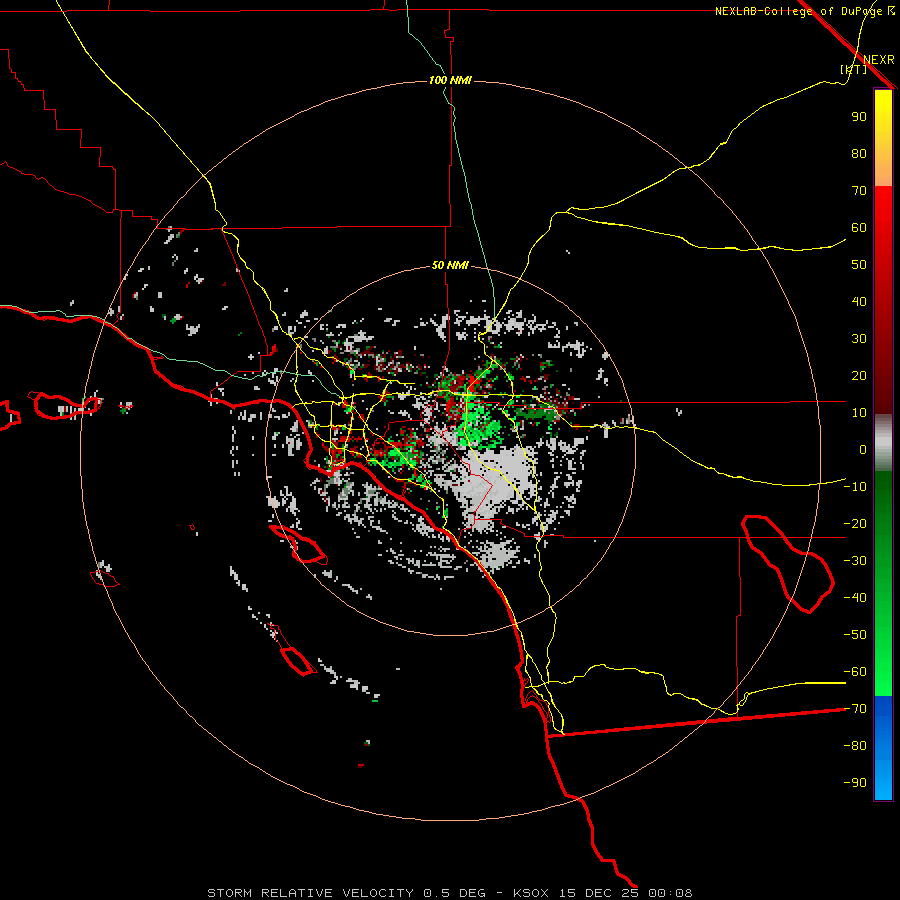The image size is (900, 900).
Task: Click the -90 value on the velocity scale
Action: tap(855, 783)
